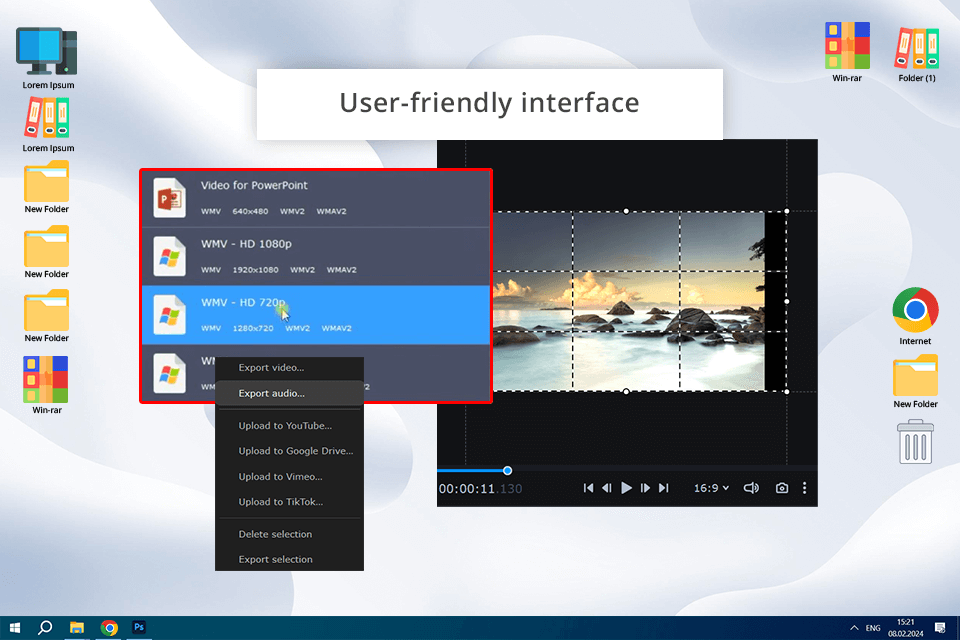960x640 pixels.
Task: Show hidden system tray icons
Action: [853, 628]
